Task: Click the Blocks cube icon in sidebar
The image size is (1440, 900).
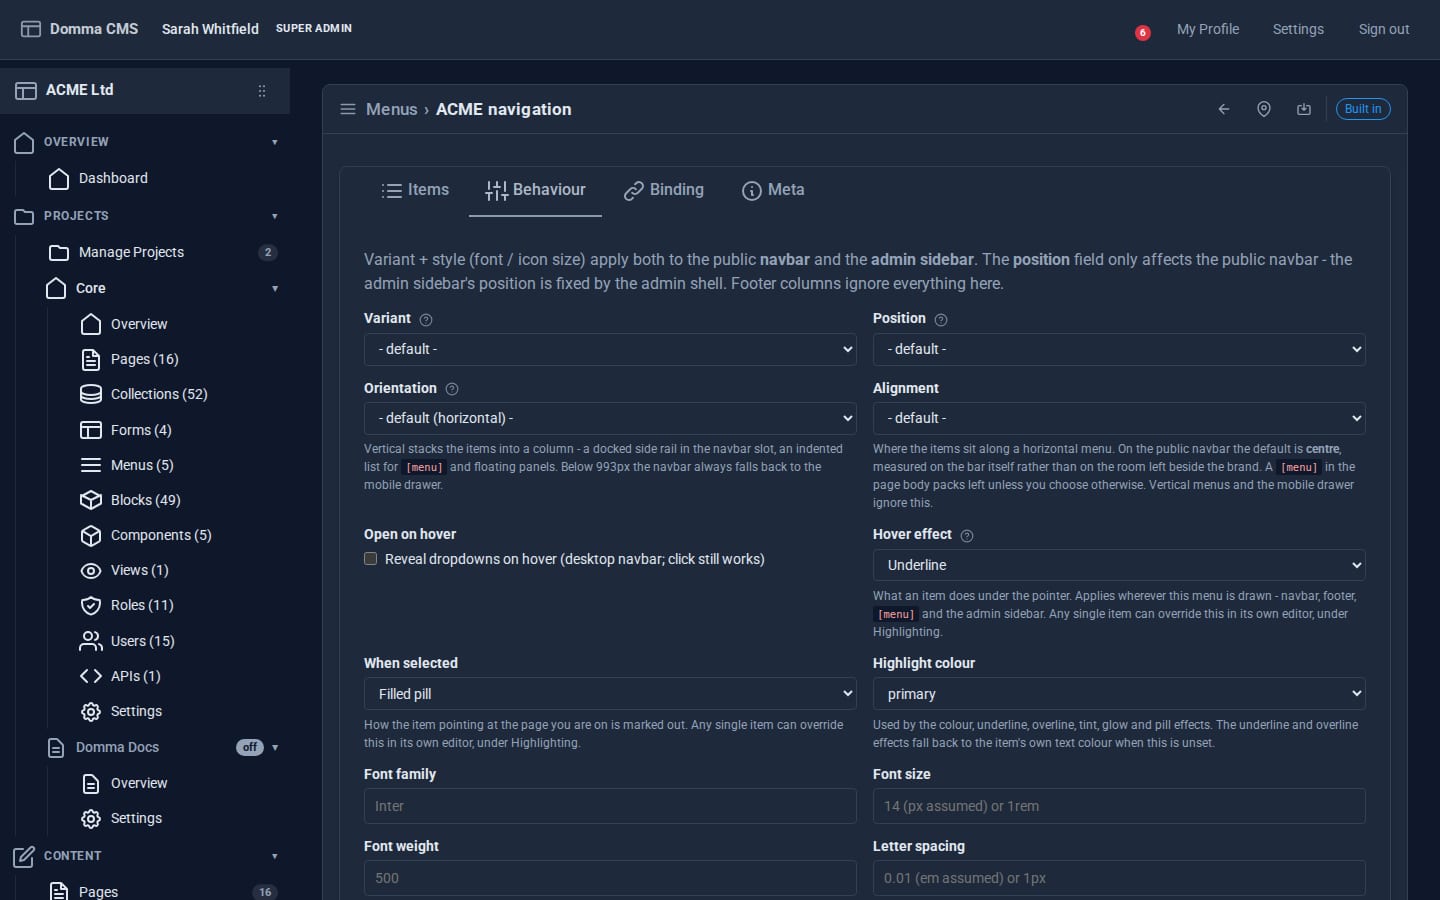Action: 91,500
